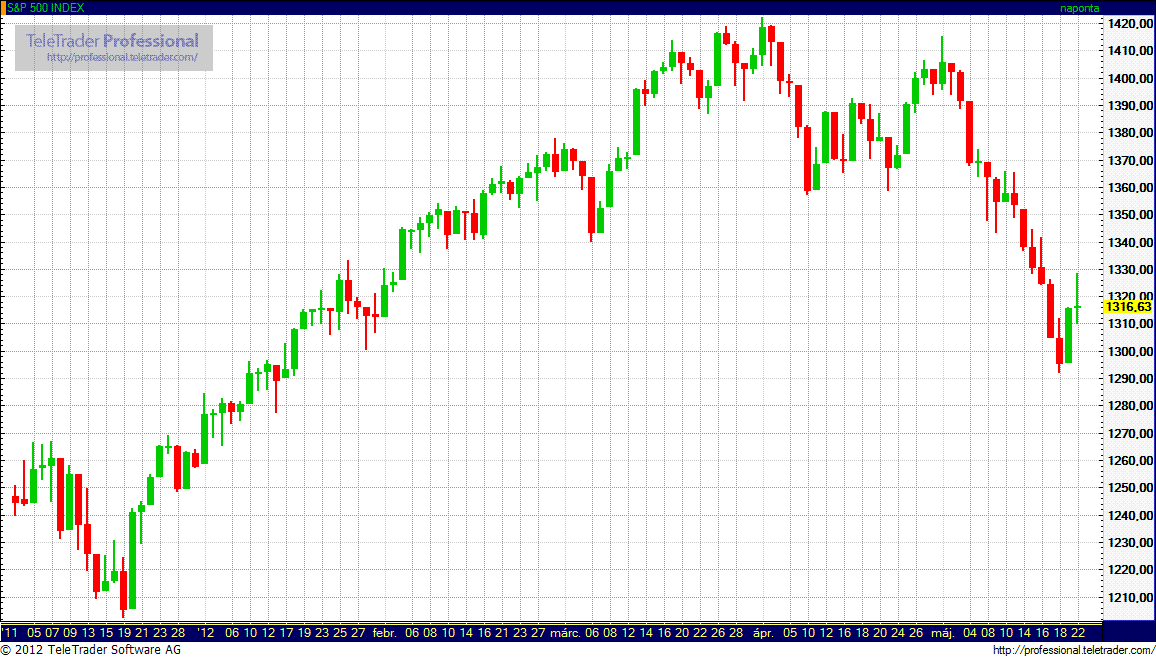This screenshot has width=1156, height=659.
Task: Click the 1290,00 price axis label
Action: coord(1130,378)
